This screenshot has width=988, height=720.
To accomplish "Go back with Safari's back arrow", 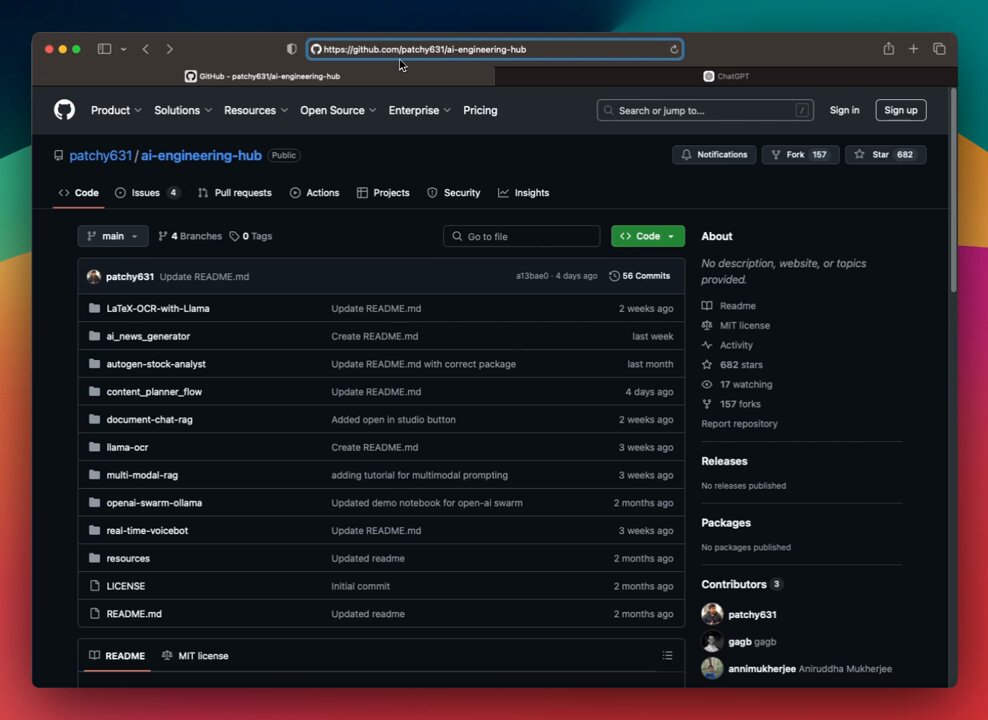I will coord(146,49).
